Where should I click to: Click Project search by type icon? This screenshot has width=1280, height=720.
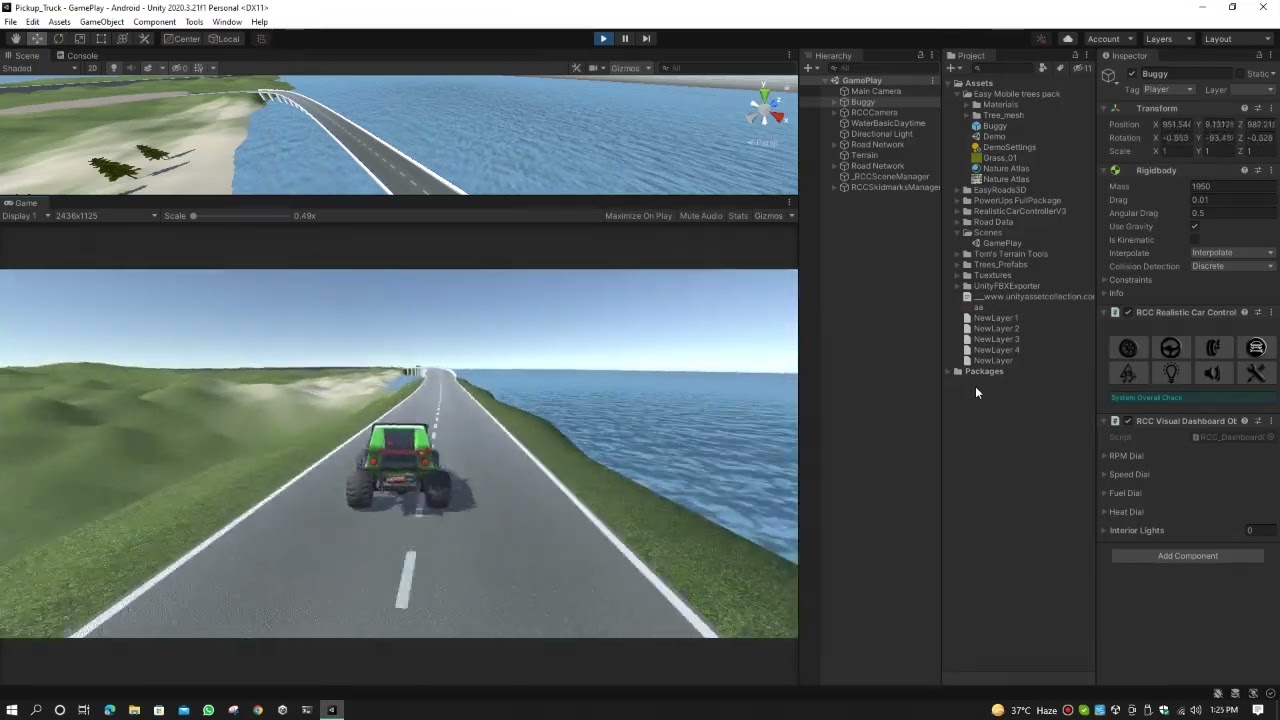(1043, 68)
